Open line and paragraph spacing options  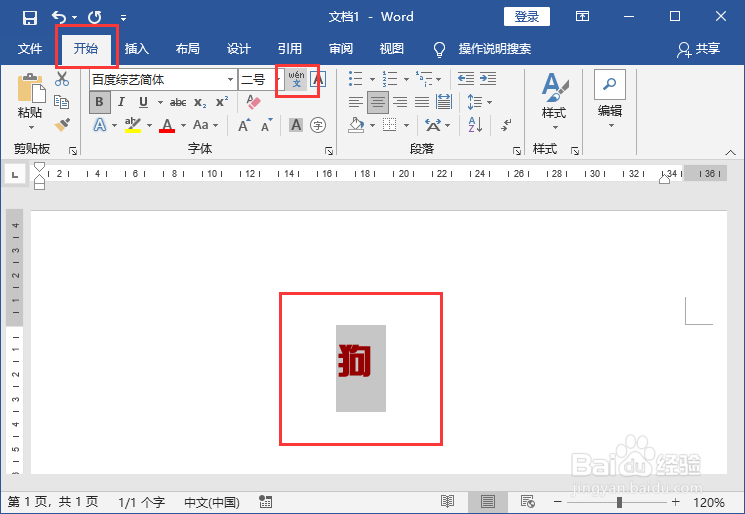[475, 102]
